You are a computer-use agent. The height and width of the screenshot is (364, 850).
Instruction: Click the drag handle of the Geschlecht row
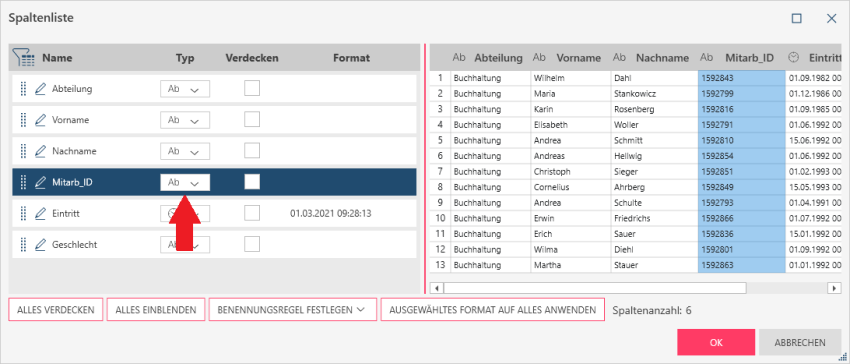[x=23, y=245]
